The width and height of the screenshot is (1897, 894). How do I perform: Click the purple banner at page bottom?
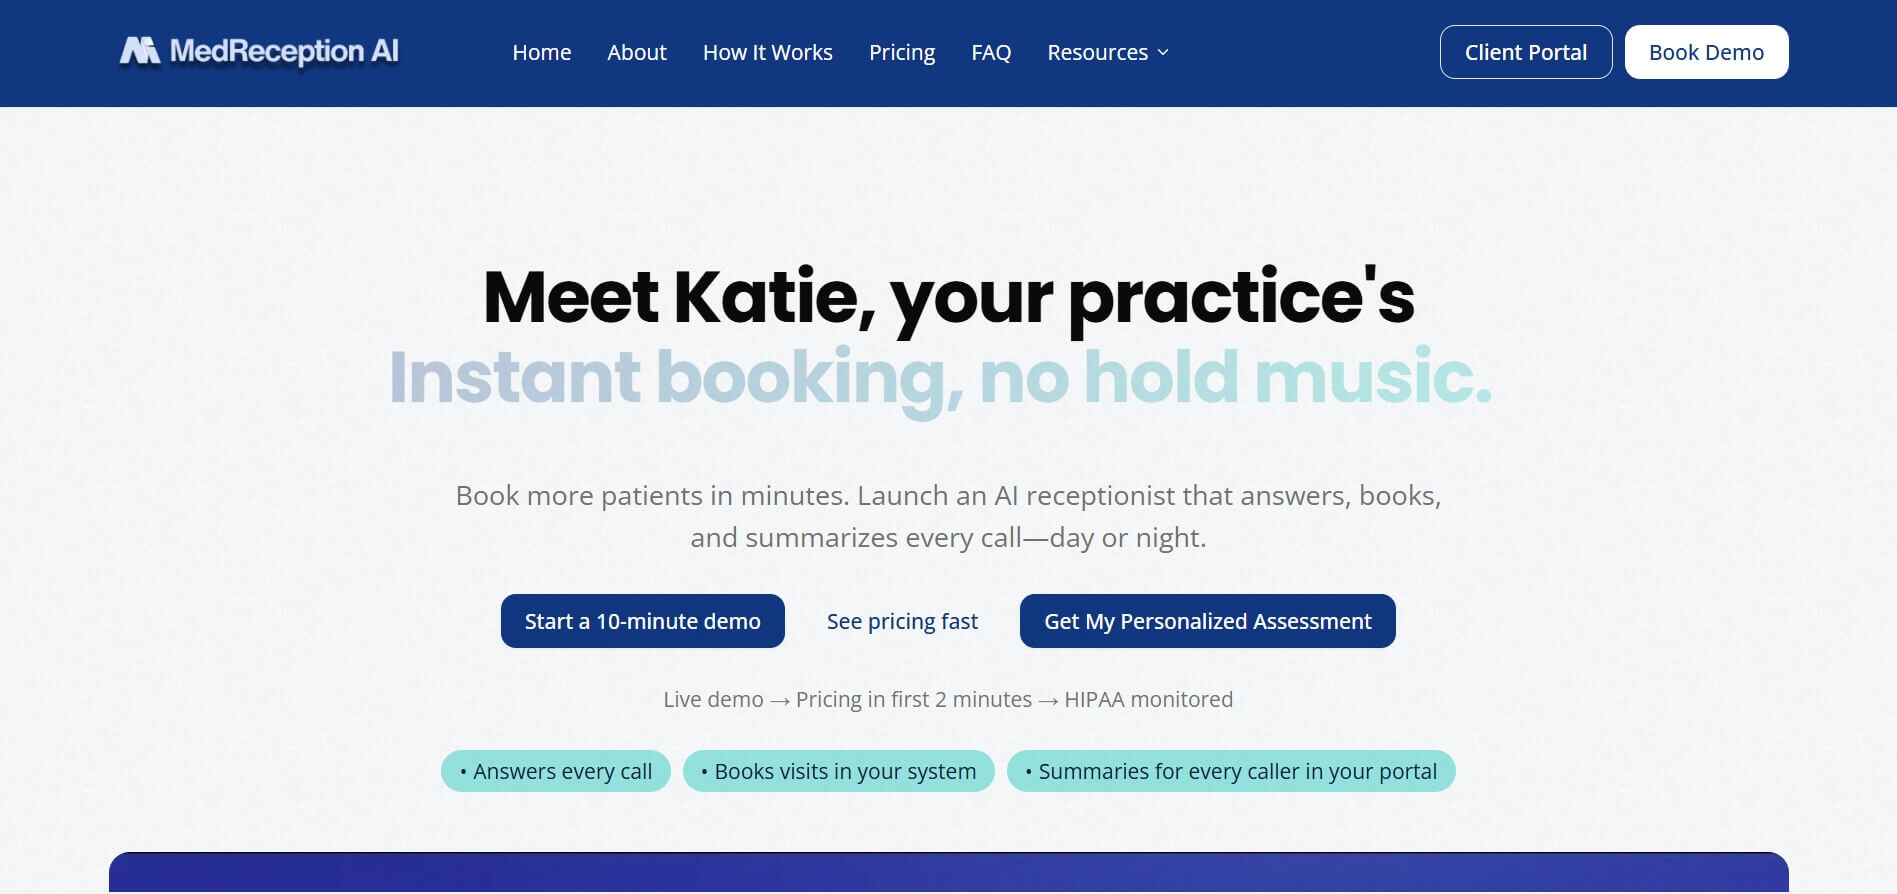948,872
